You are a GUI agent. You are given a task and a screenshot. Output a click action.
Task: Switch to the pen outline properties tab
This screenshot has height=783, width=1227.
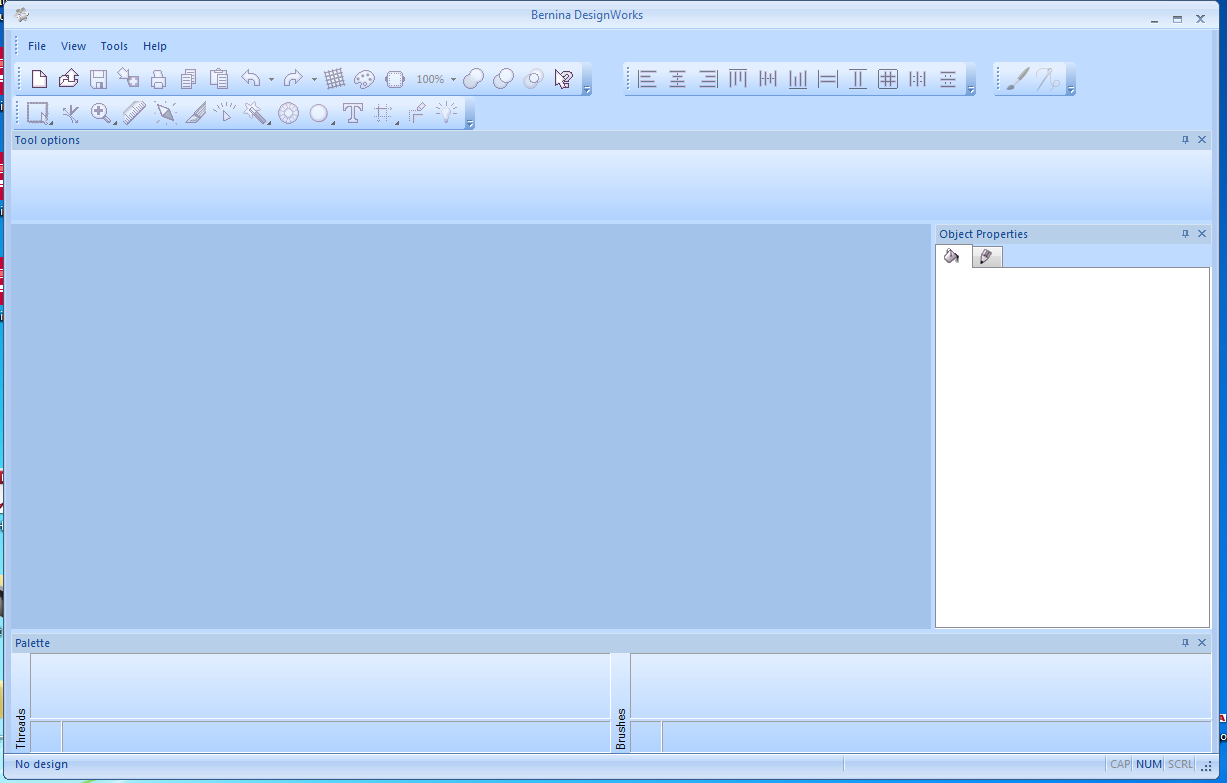coord(986,257)
